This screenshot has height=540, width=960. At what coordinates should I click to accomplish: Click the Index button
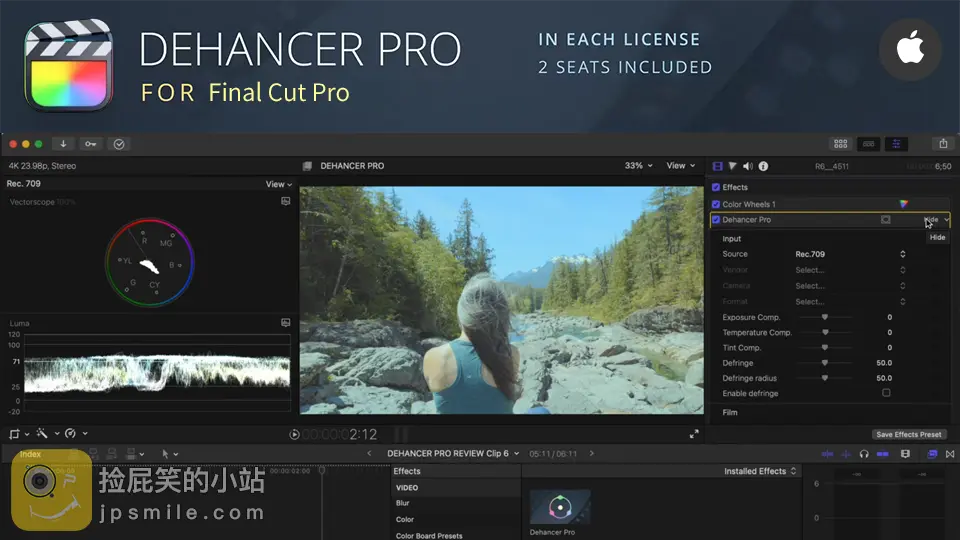tap(30, 454)
